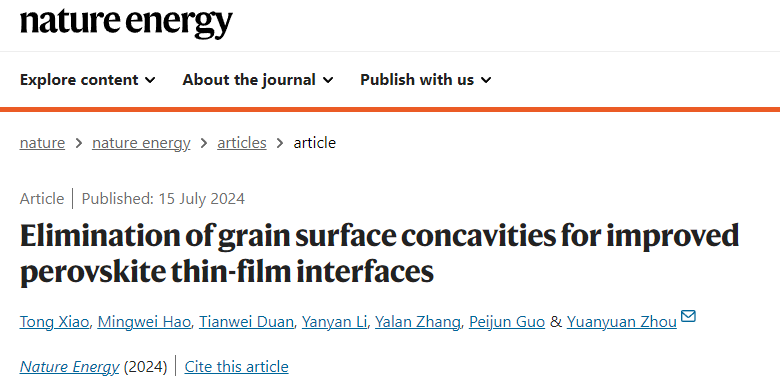Open the nature energy breadcrumb link
The image size is (780, 385).
[141, 143]
